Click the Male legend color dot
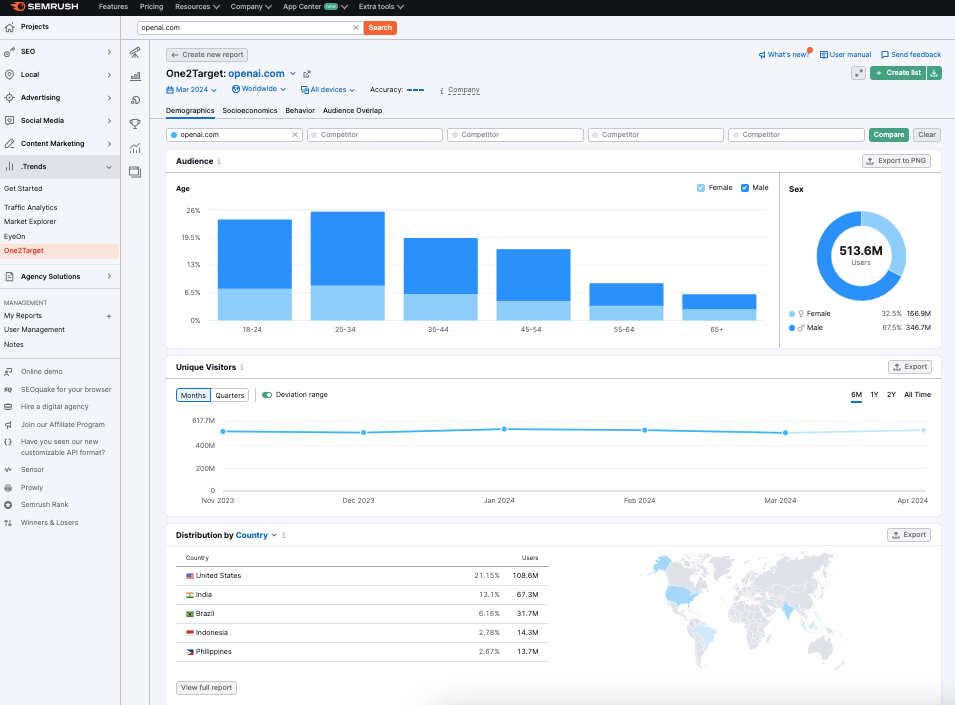 (x=792, y=328)
